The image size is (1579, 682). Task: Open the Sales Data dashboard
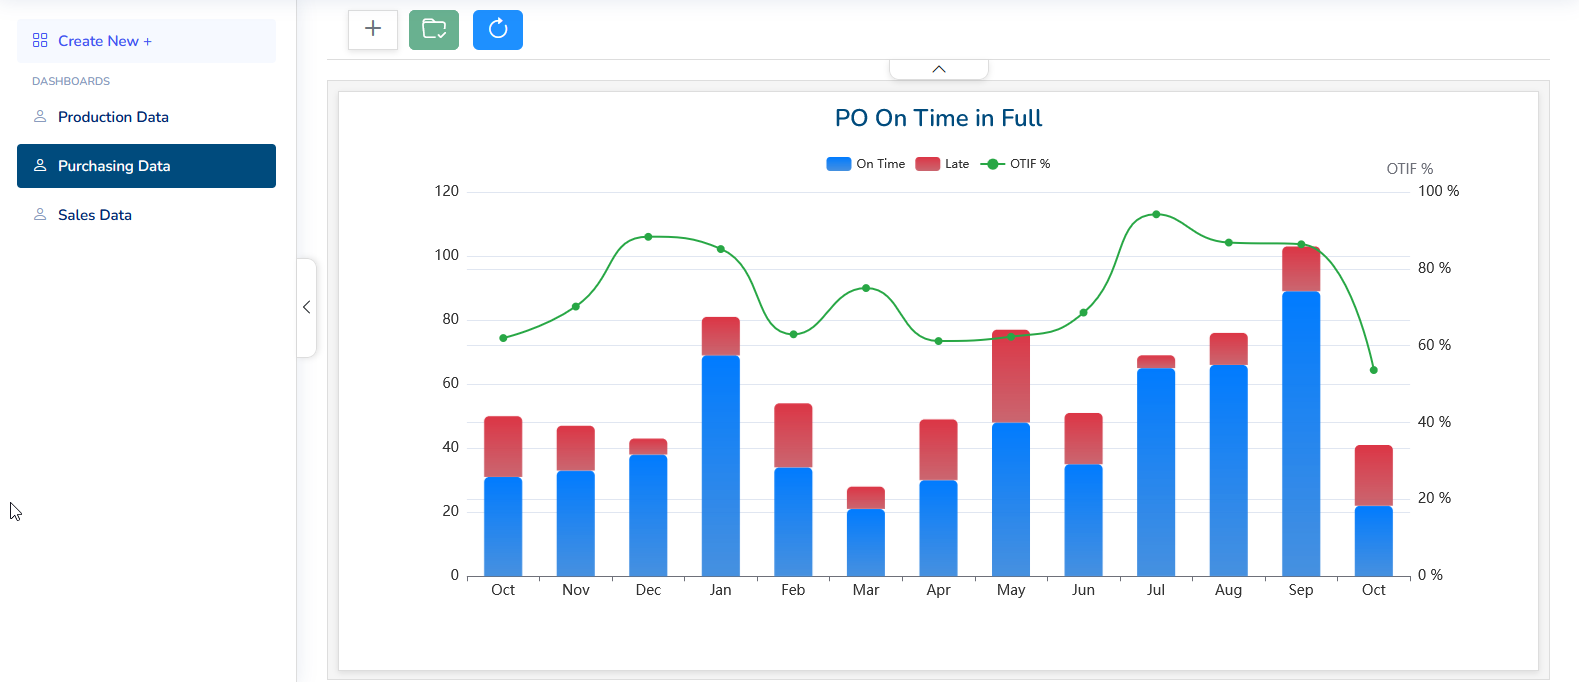pos(95,215)
